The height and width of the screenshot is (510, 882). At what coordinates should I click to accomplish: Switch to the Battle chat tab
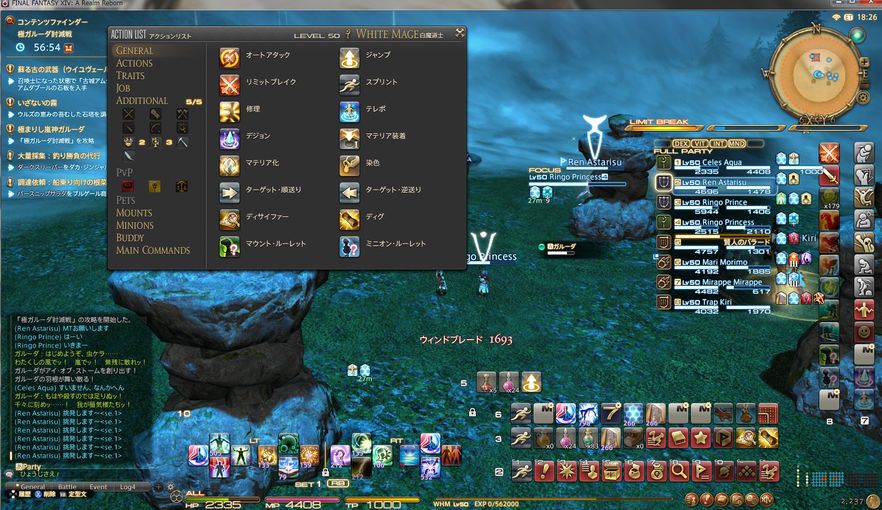(x=68, y=487)
